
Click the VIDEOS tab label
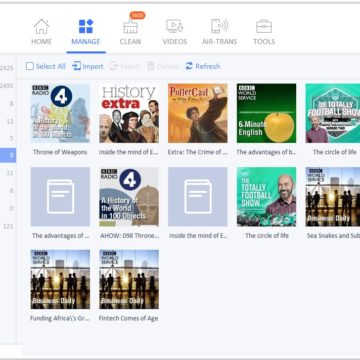pos(175,42)
